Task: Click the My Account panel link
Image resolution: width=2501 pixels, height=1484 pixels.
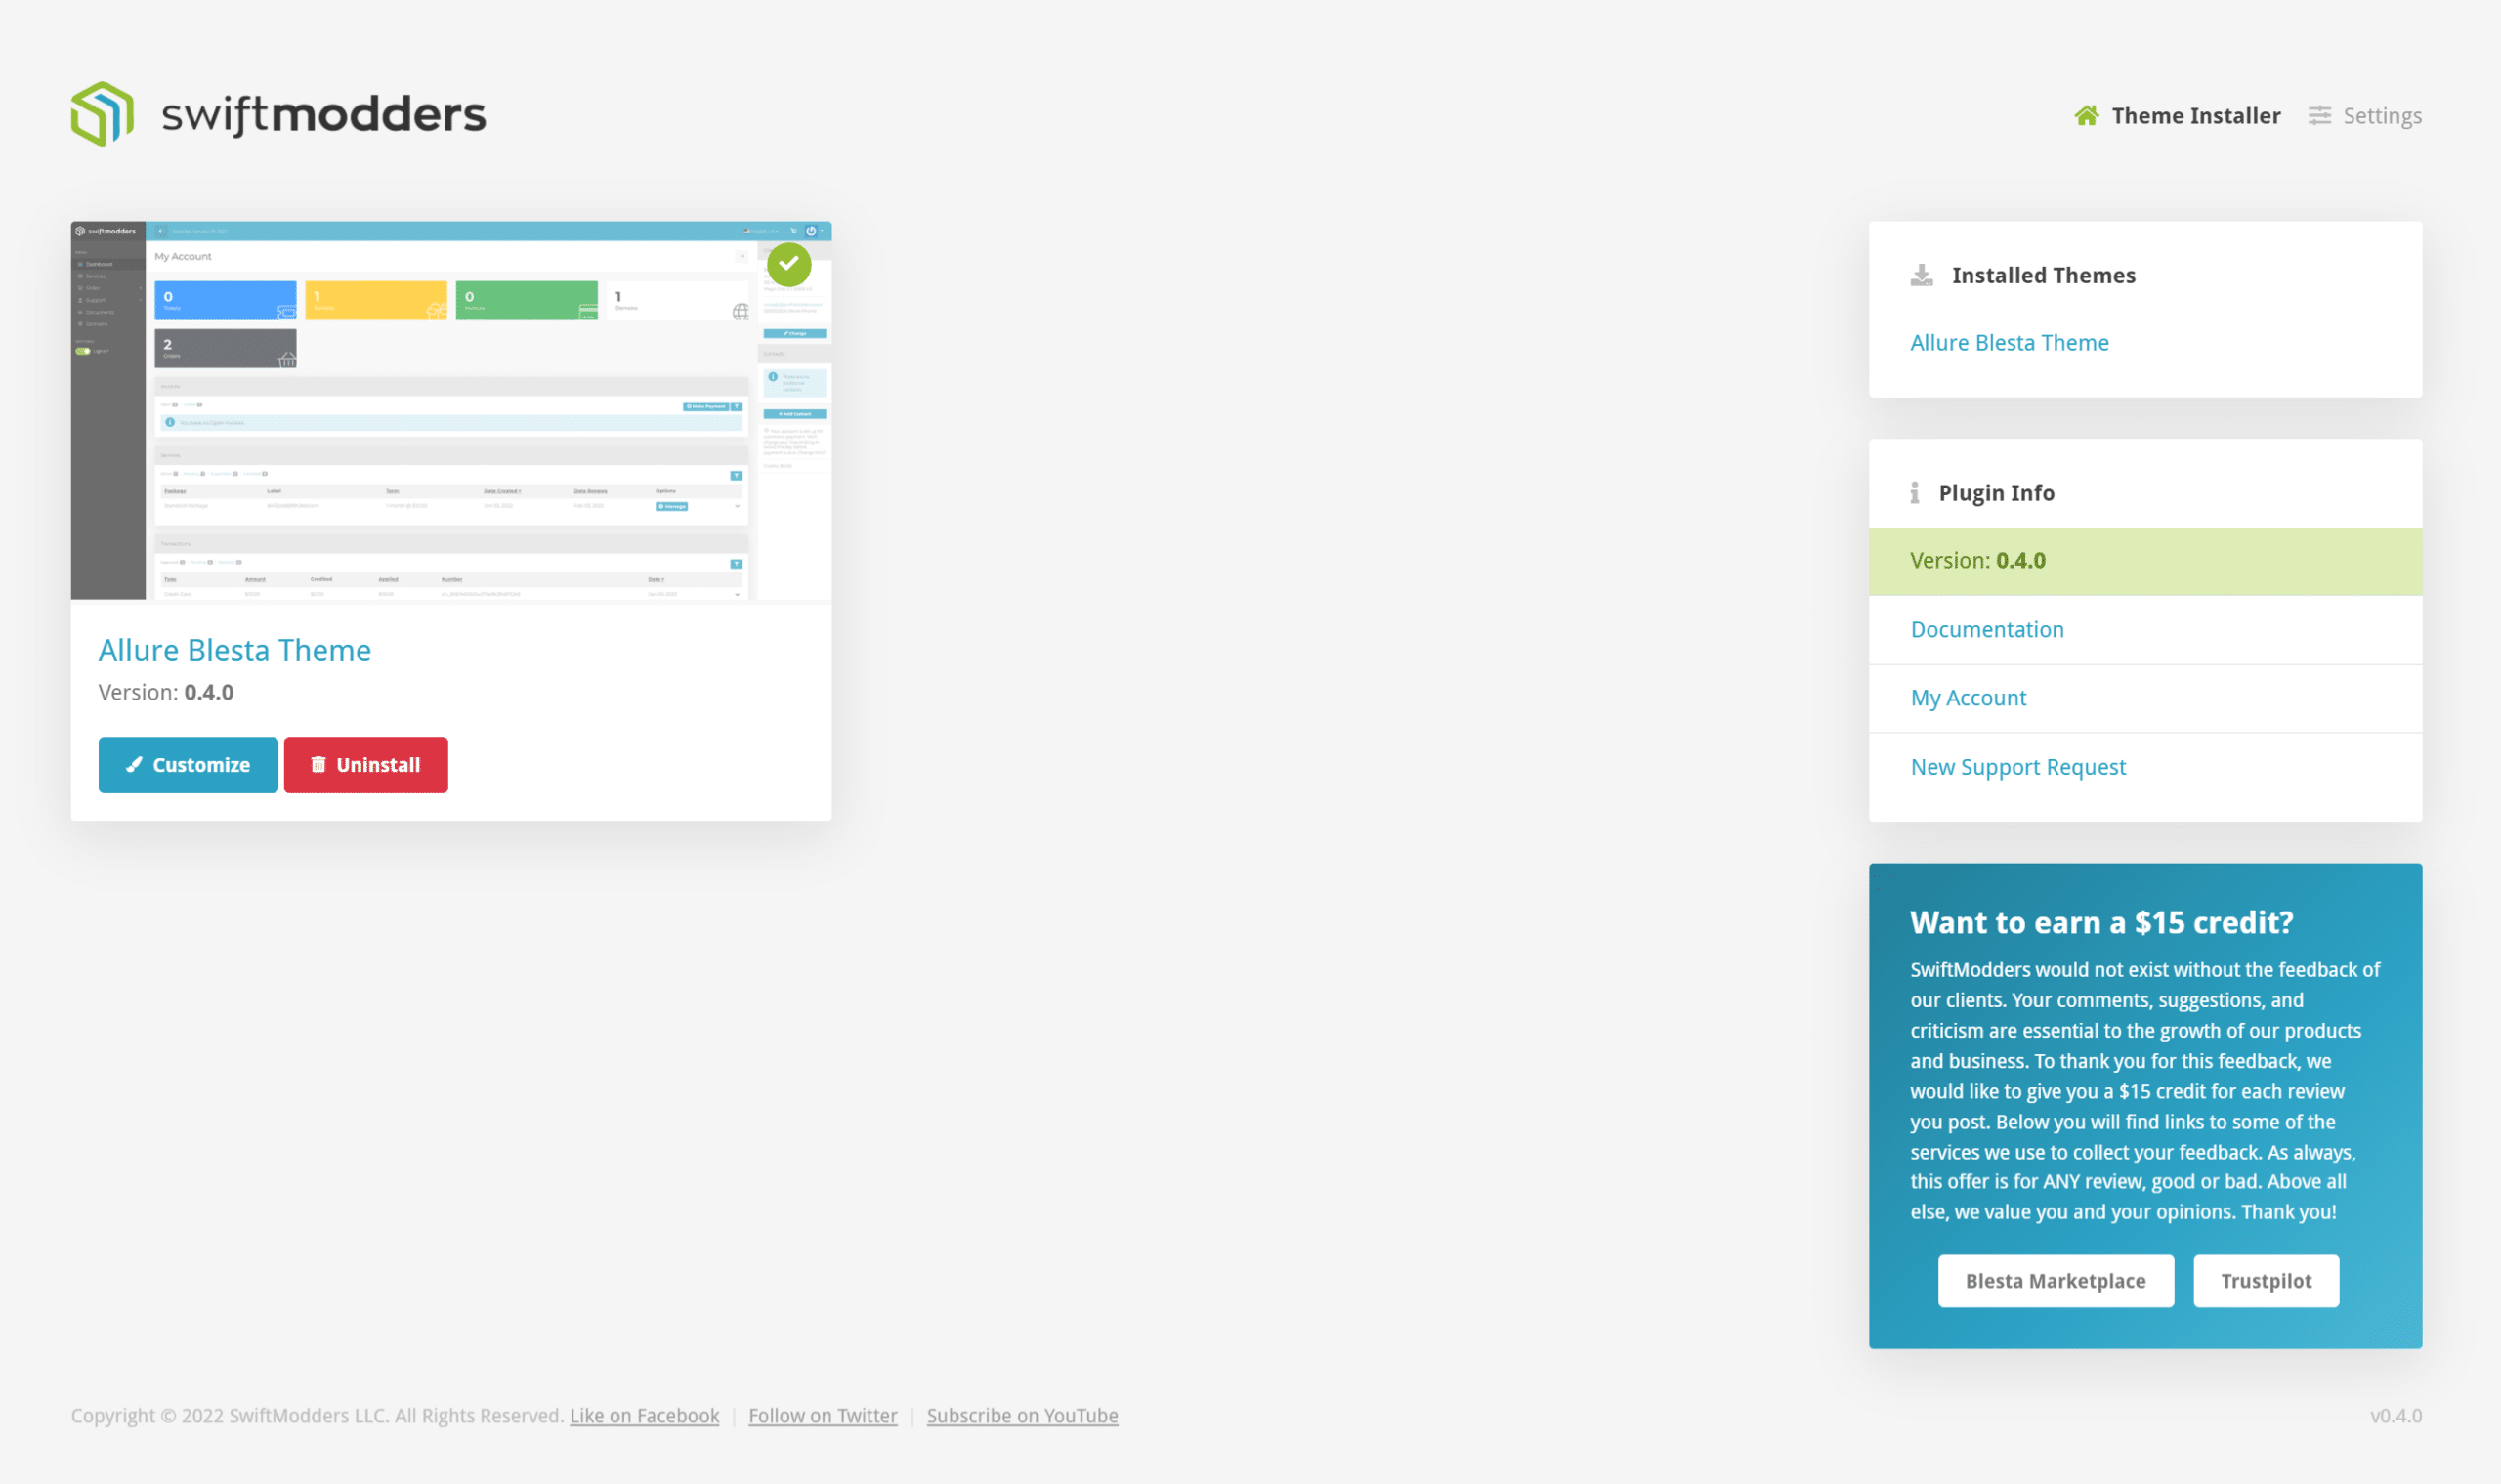Action: click(1970, 696)
